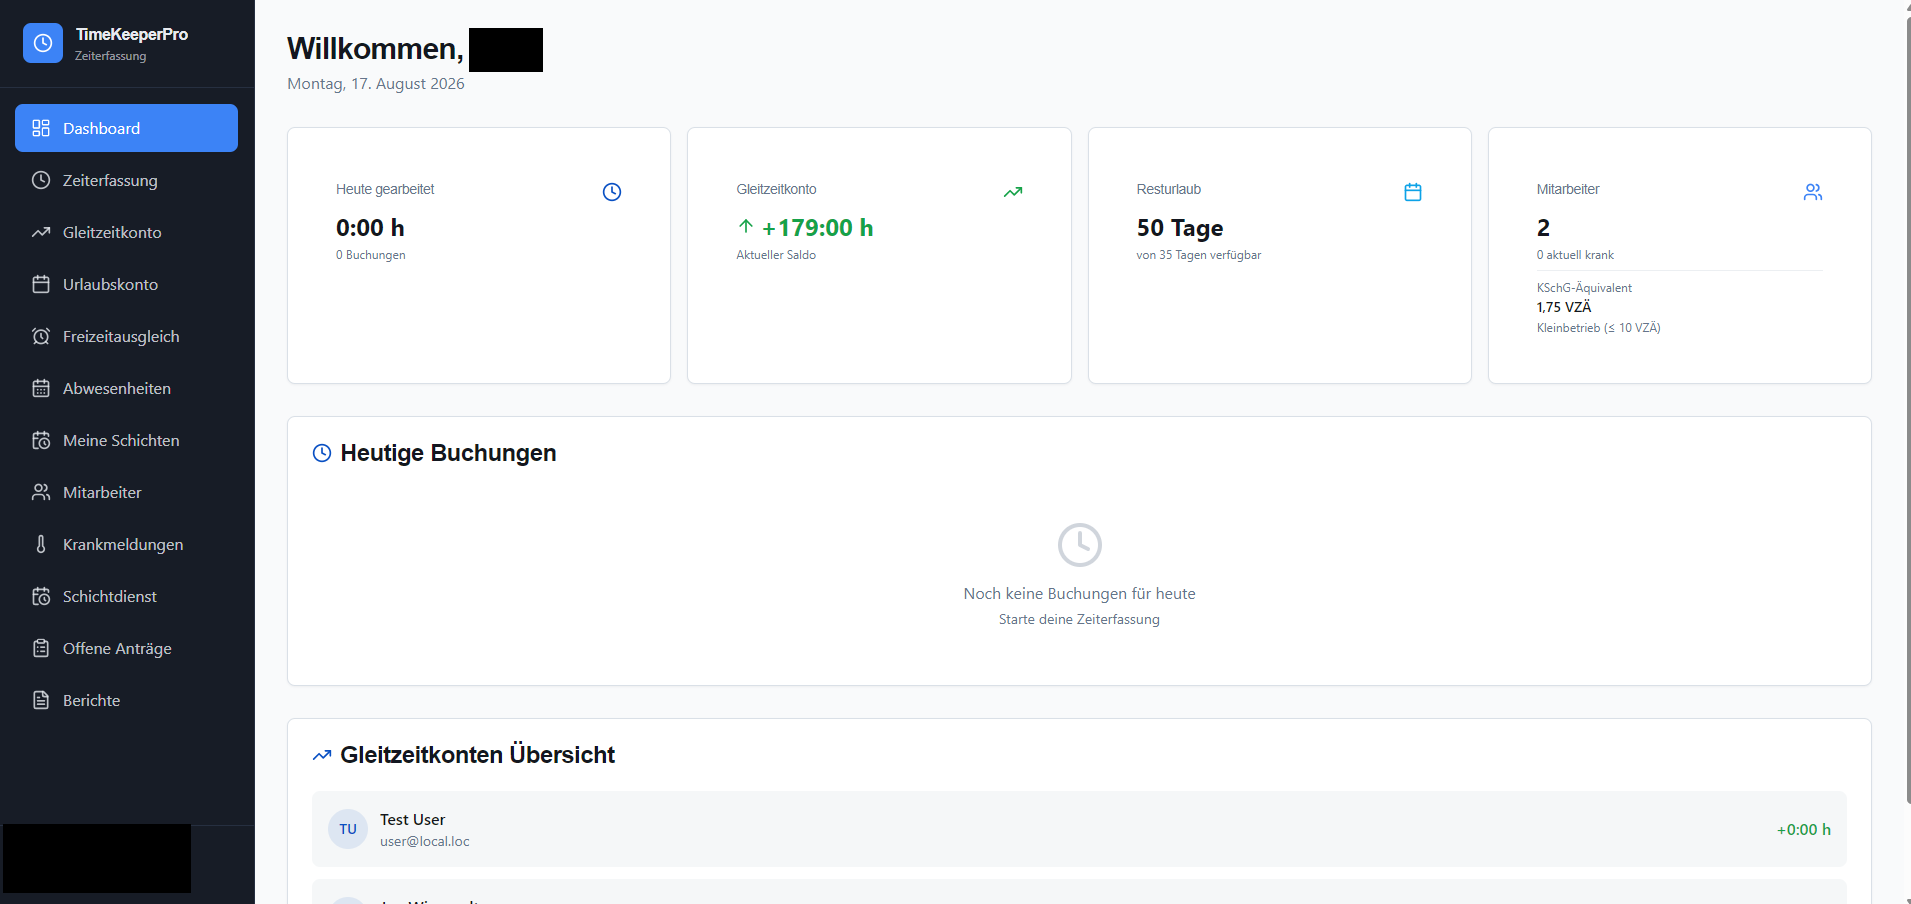This screenshot has width=1911, height=904.
Task: Click the Mitarbeiter people icon in the sidebar
Action: pyautogui.click(x=41, y=492)
